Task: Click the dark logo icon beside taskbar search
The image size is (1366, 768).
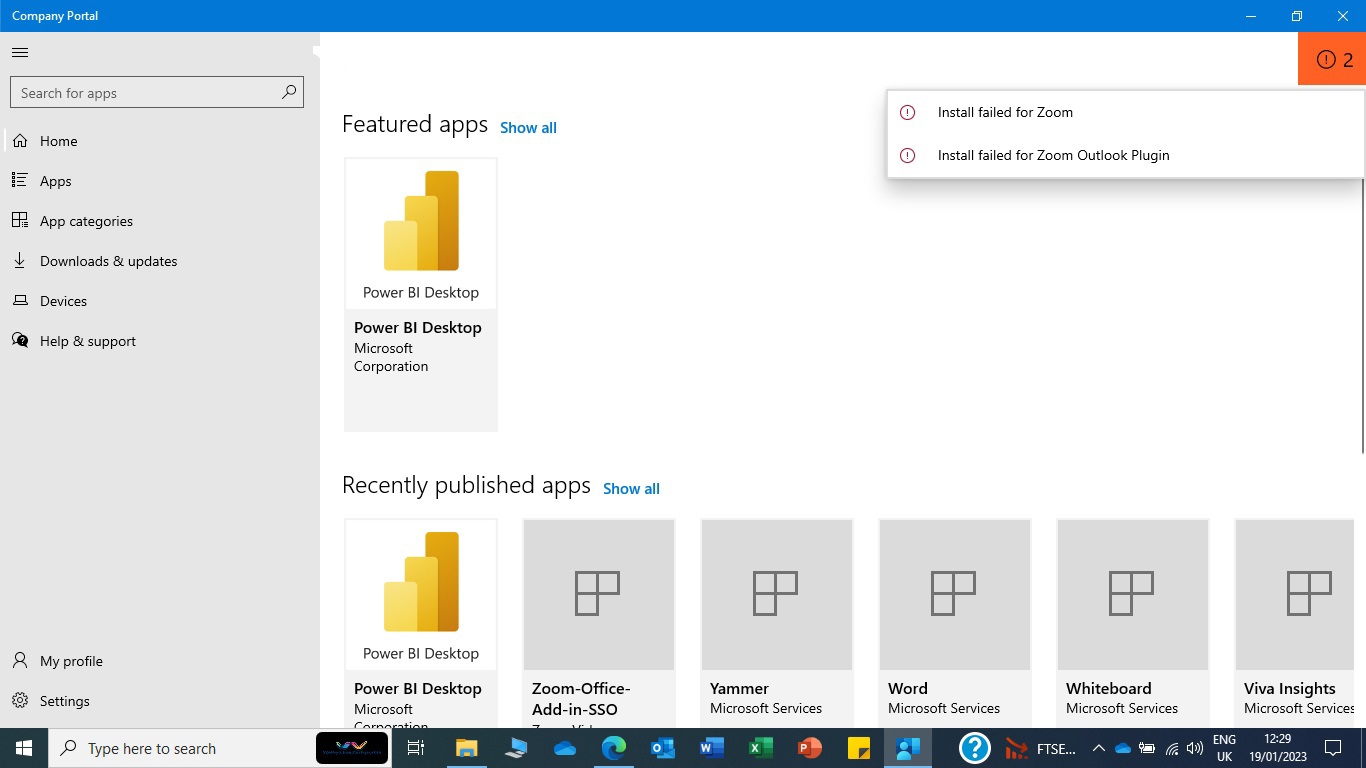Action: [352, 748]
